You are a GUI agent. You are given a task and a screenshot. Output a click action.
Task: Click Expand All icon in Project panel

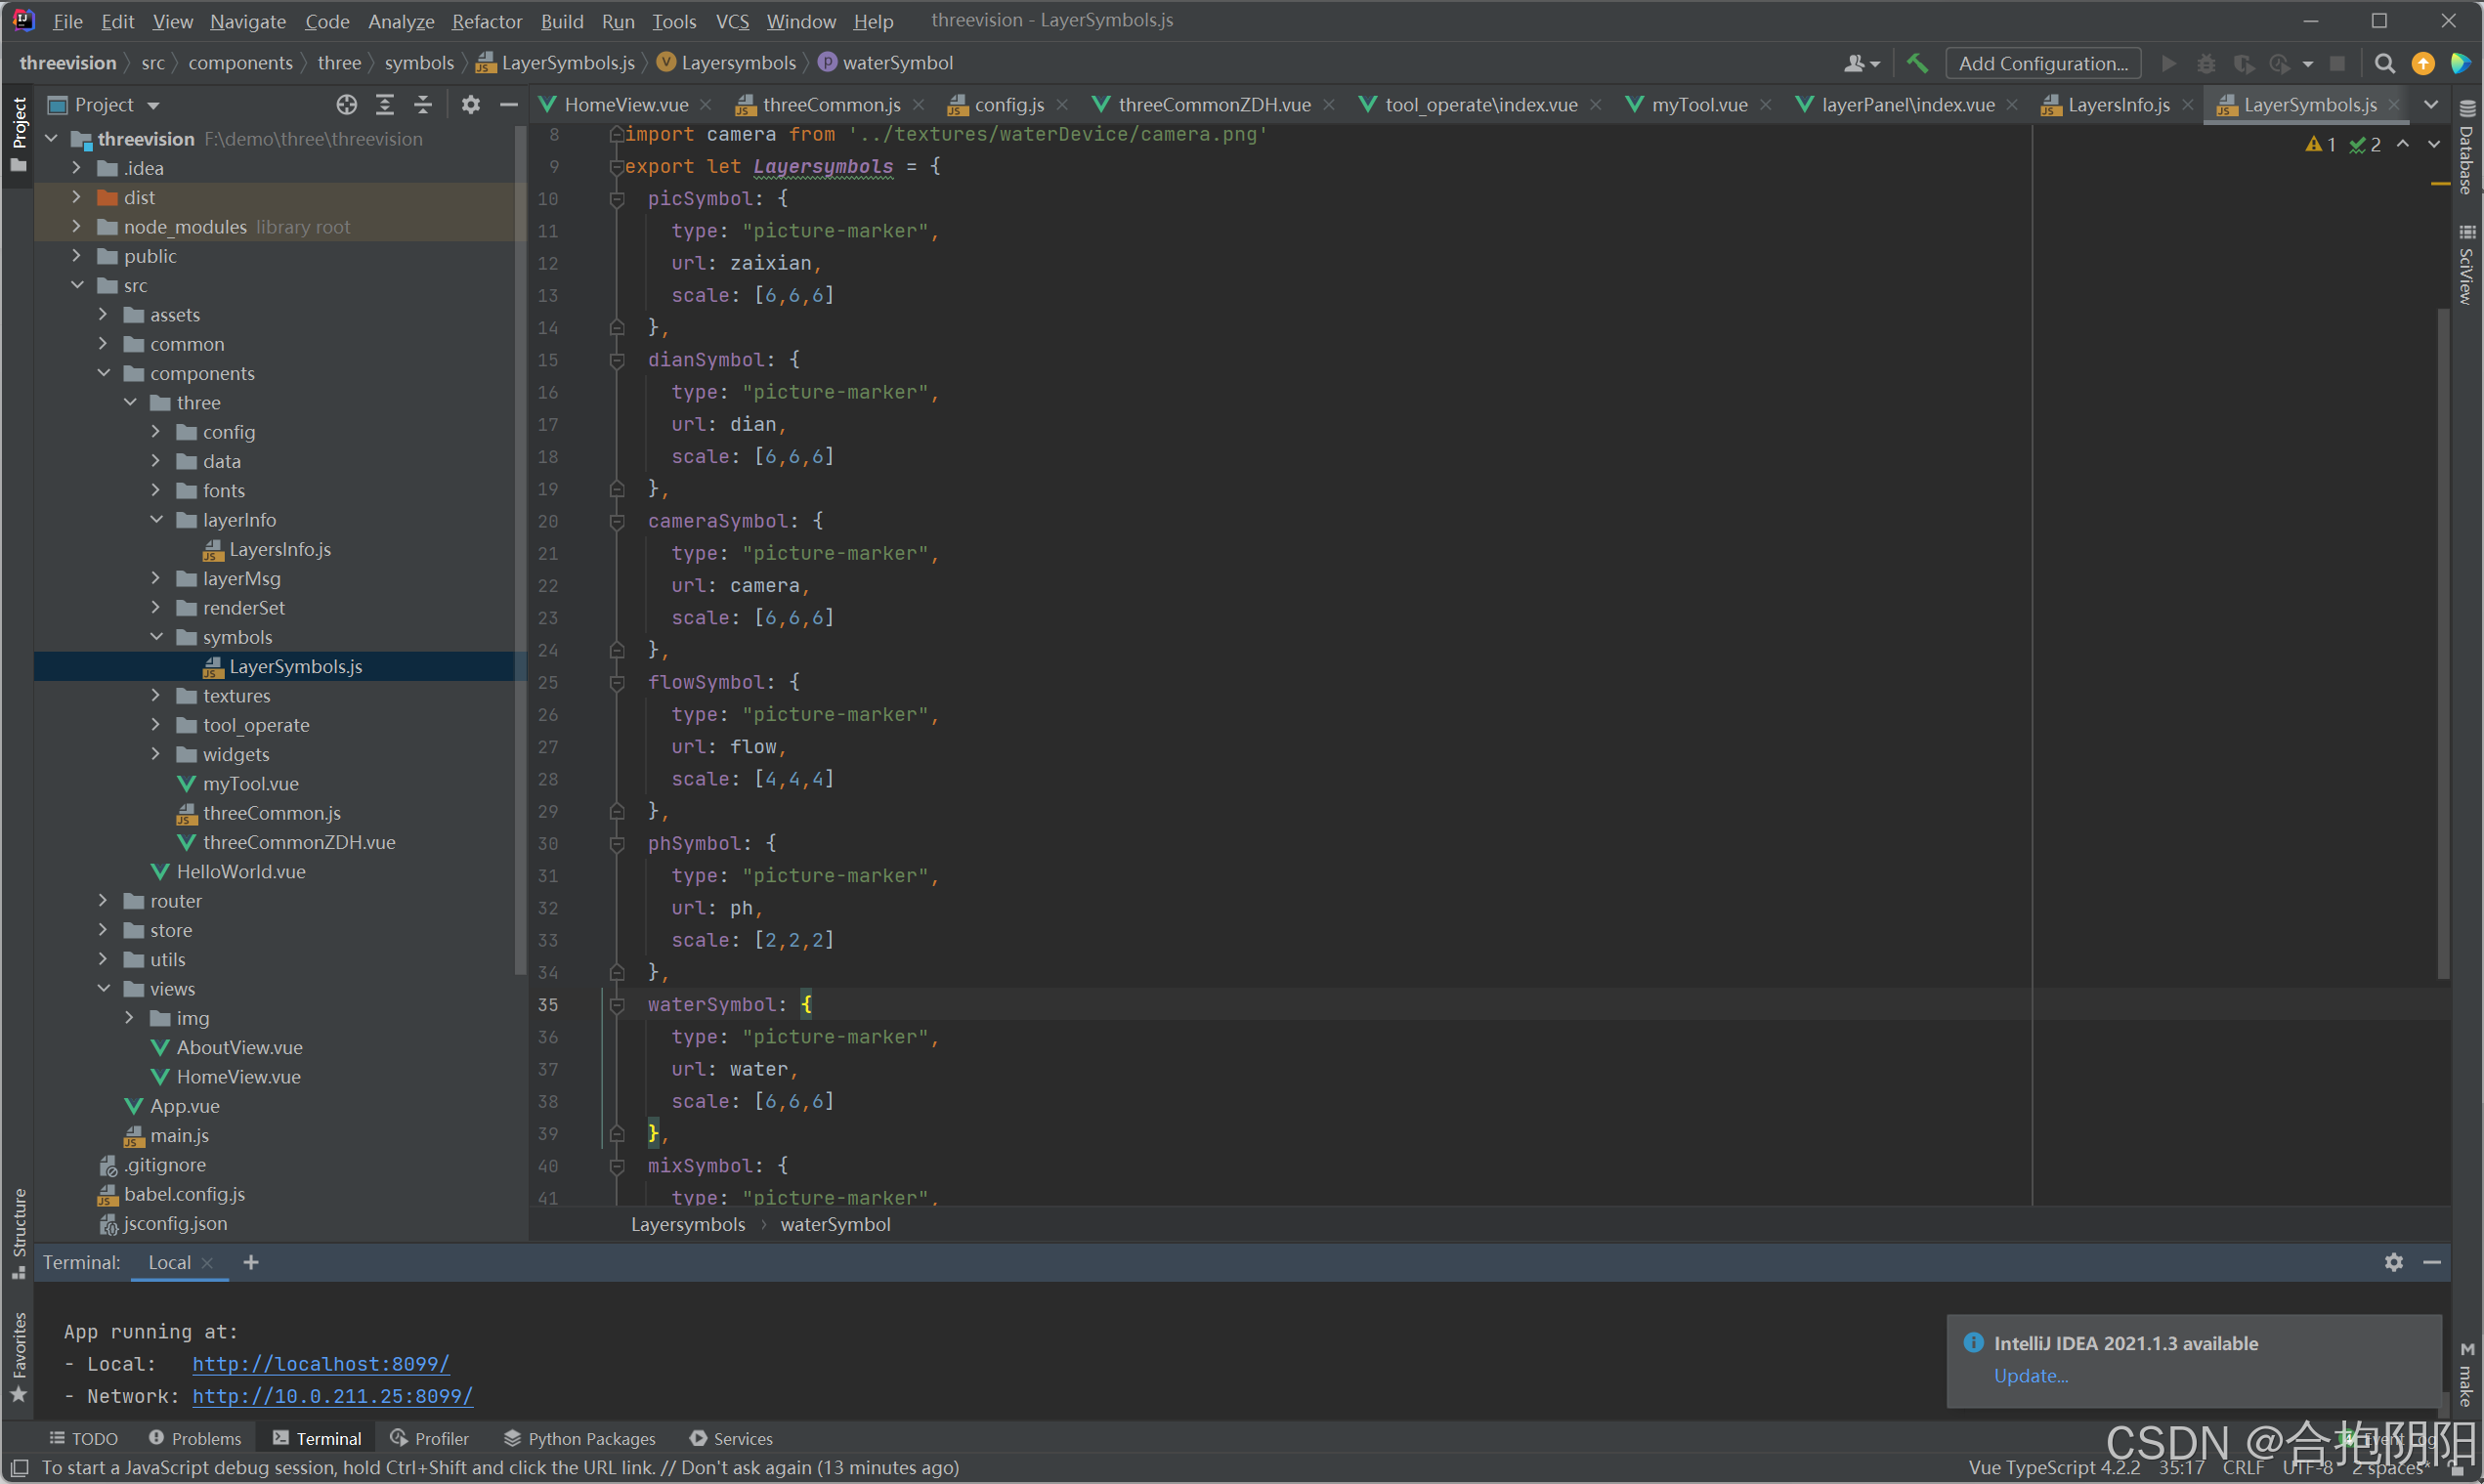tap(385, 104)
